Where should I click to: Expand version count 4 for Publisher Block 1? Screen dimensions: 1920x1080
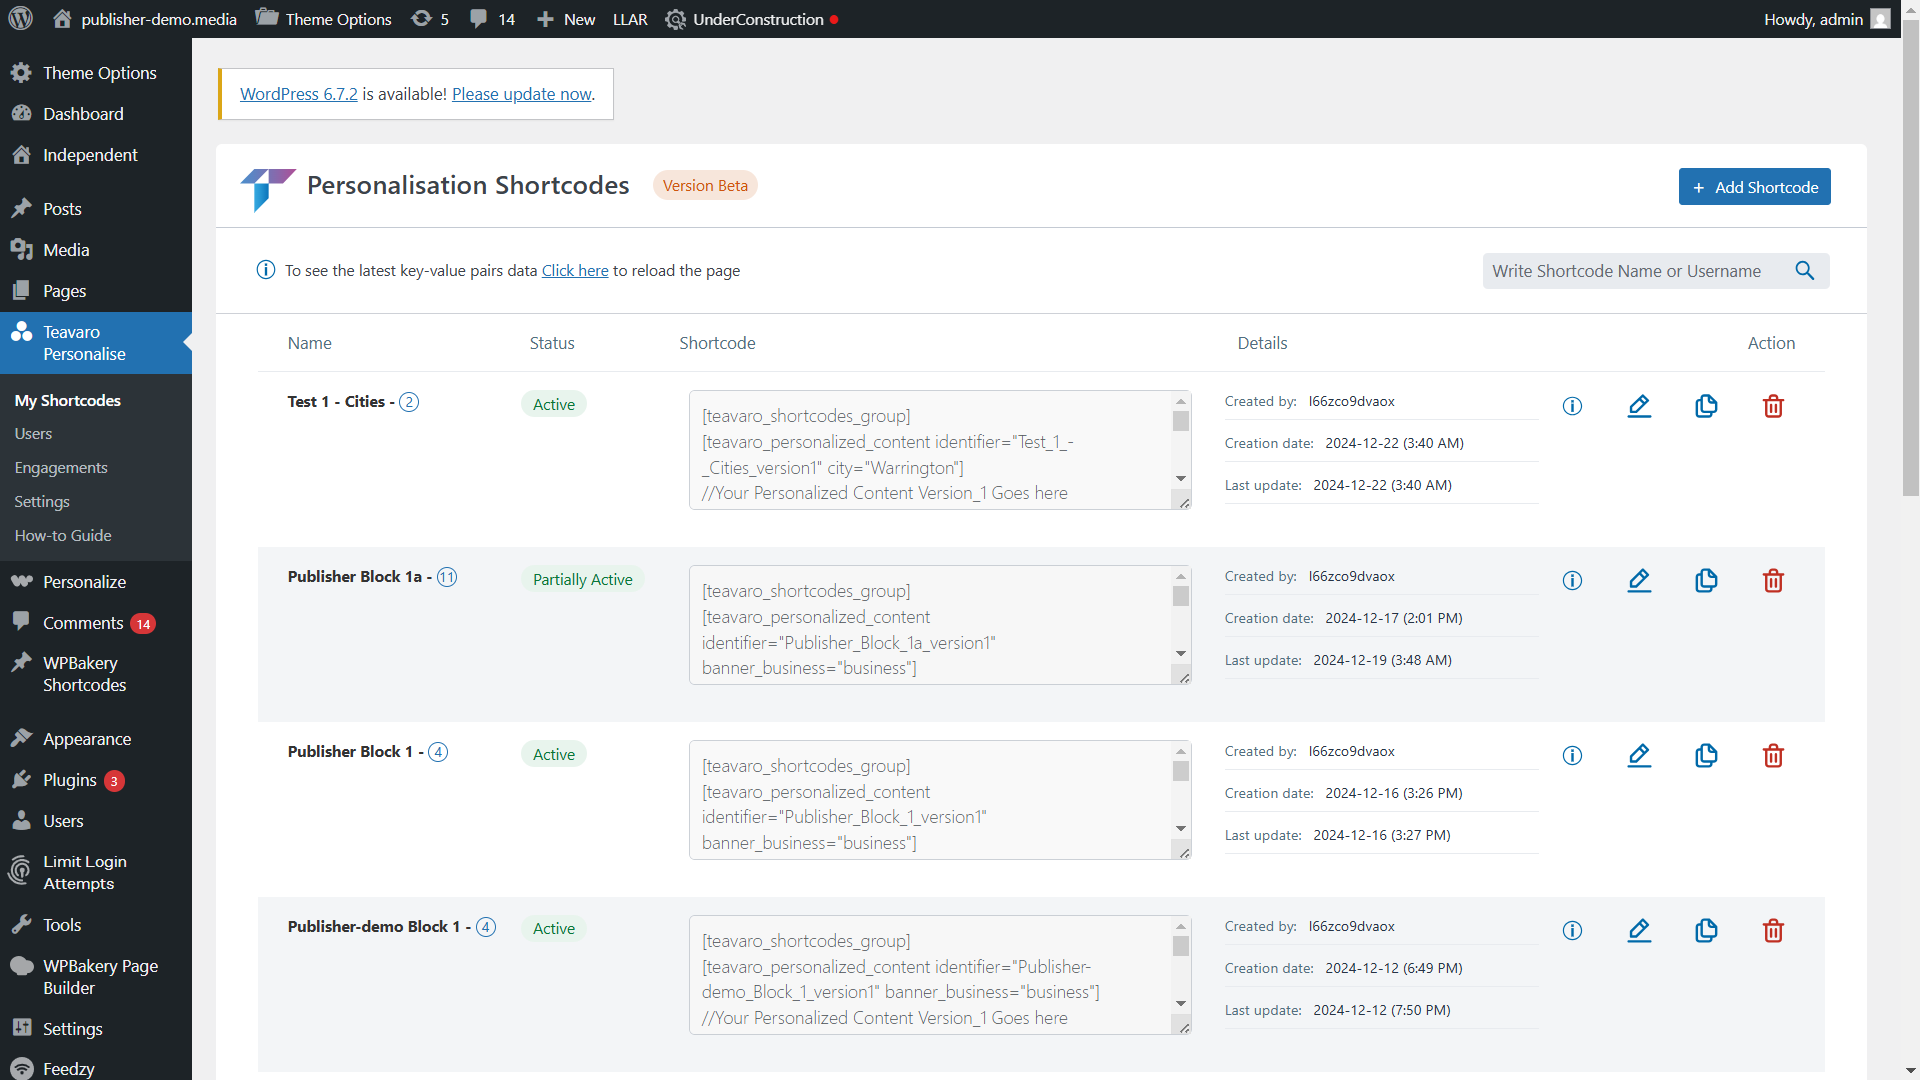coord(438,752)
